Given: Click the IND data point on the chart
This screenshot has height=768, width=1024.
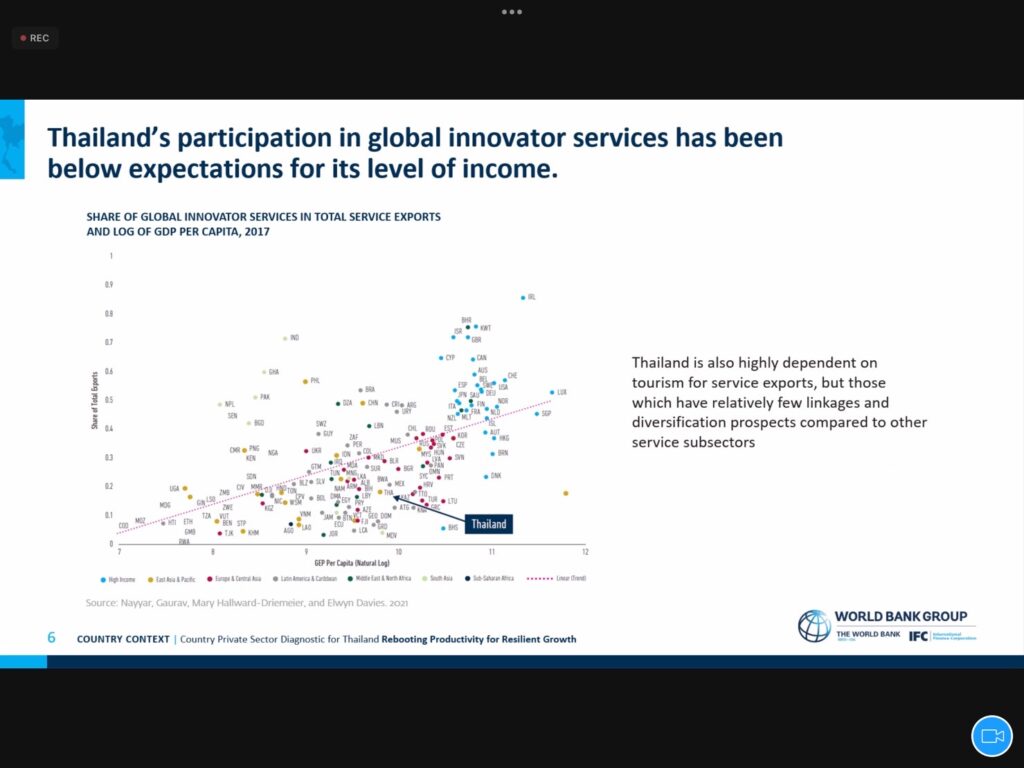Looking at the screenshot, I should pos(285,338).
